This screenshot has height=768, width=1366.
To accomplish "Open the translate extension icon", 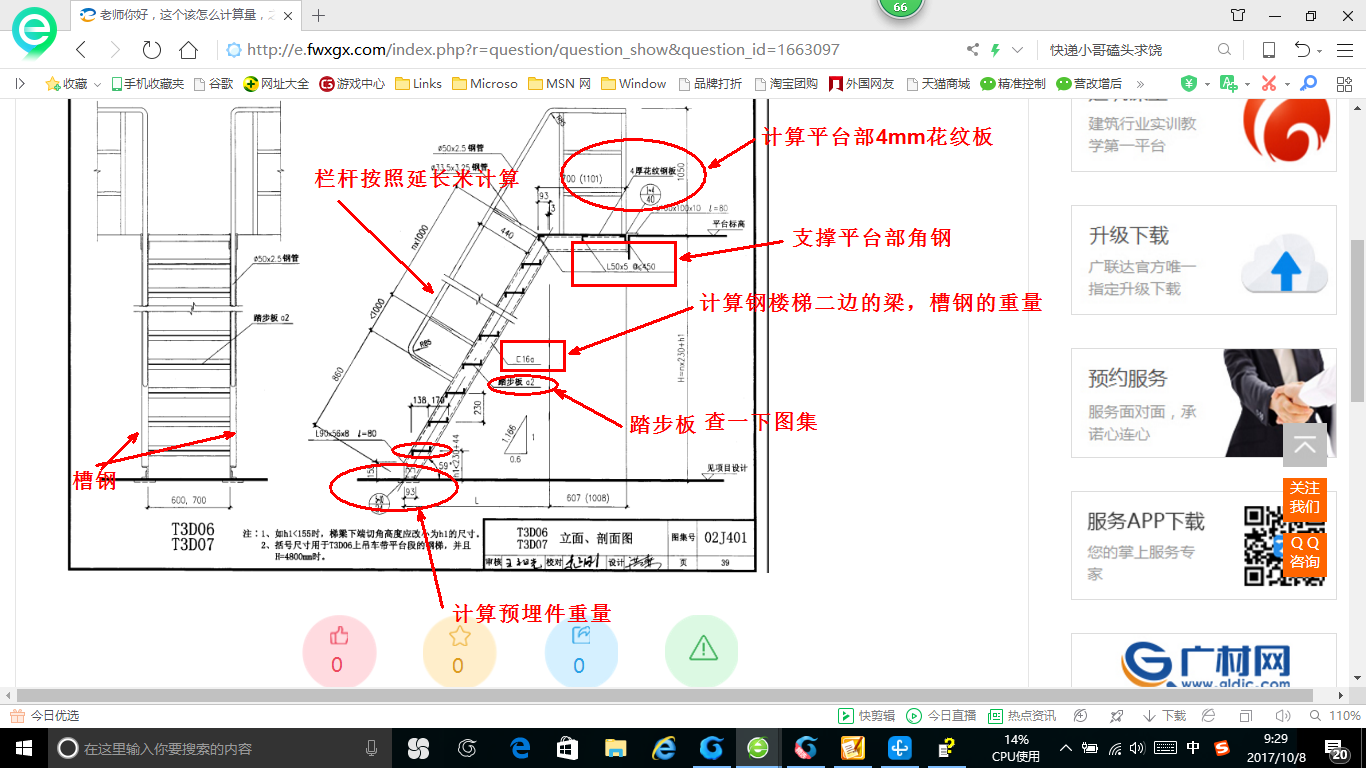I will (x=1229, y=84).
